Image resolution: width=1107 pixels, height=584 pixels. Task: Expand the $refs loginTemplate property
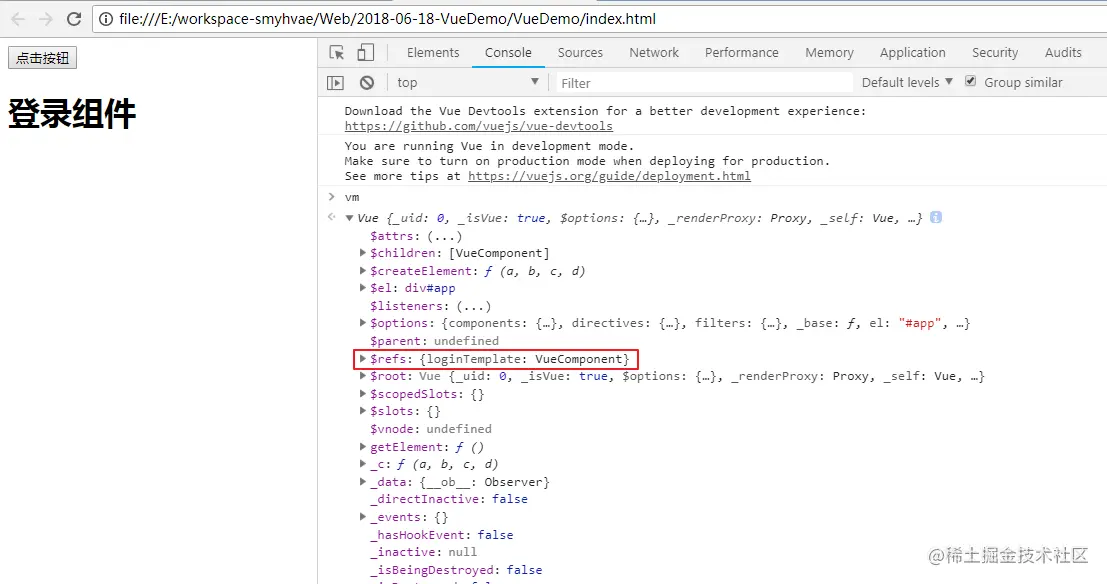coord(363,359)
